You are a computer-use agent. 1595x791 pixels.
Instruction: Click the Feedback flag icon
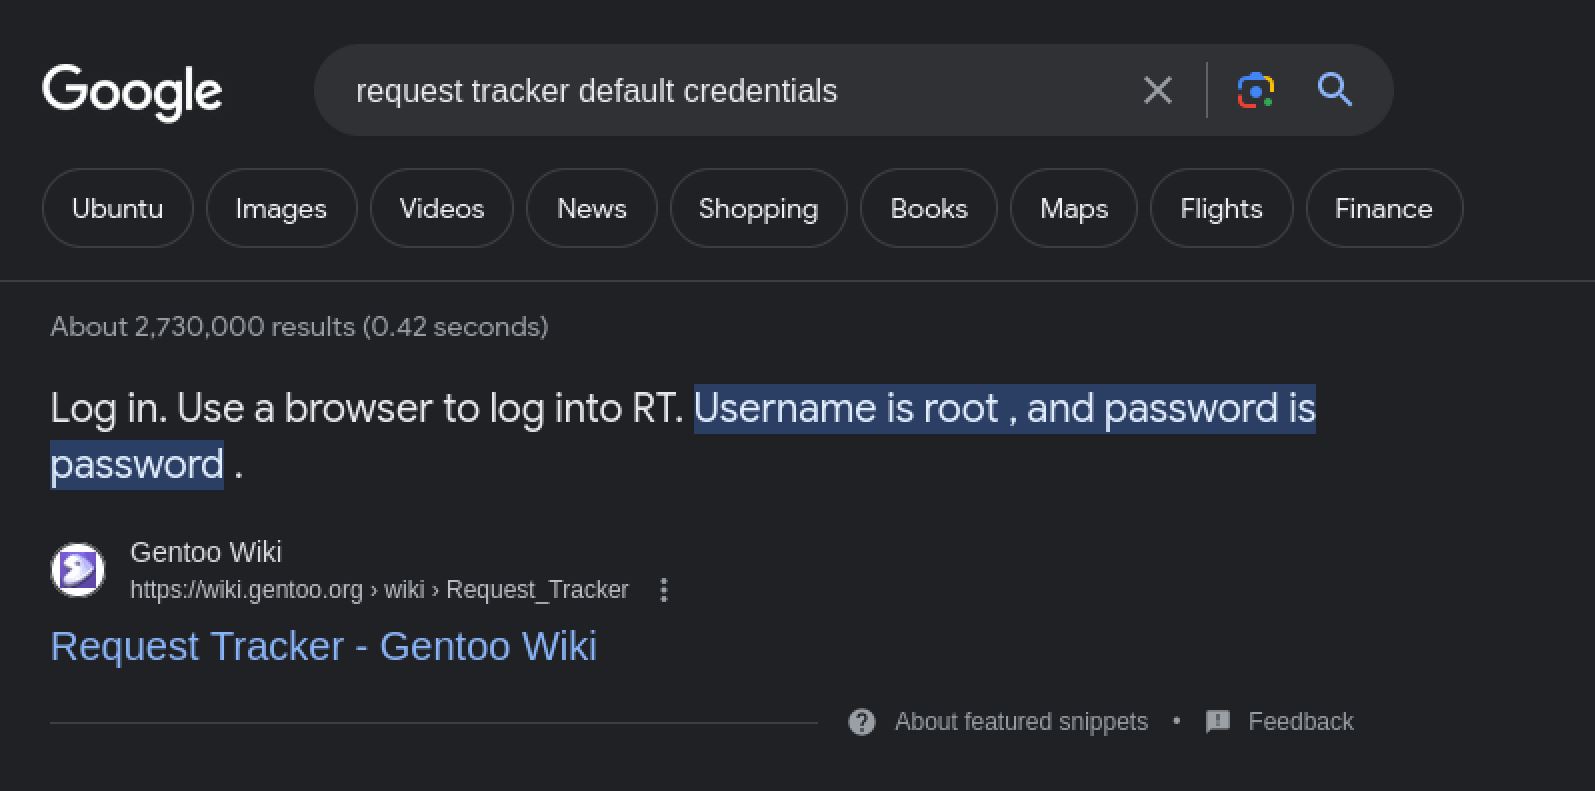tap(1218, 722)
